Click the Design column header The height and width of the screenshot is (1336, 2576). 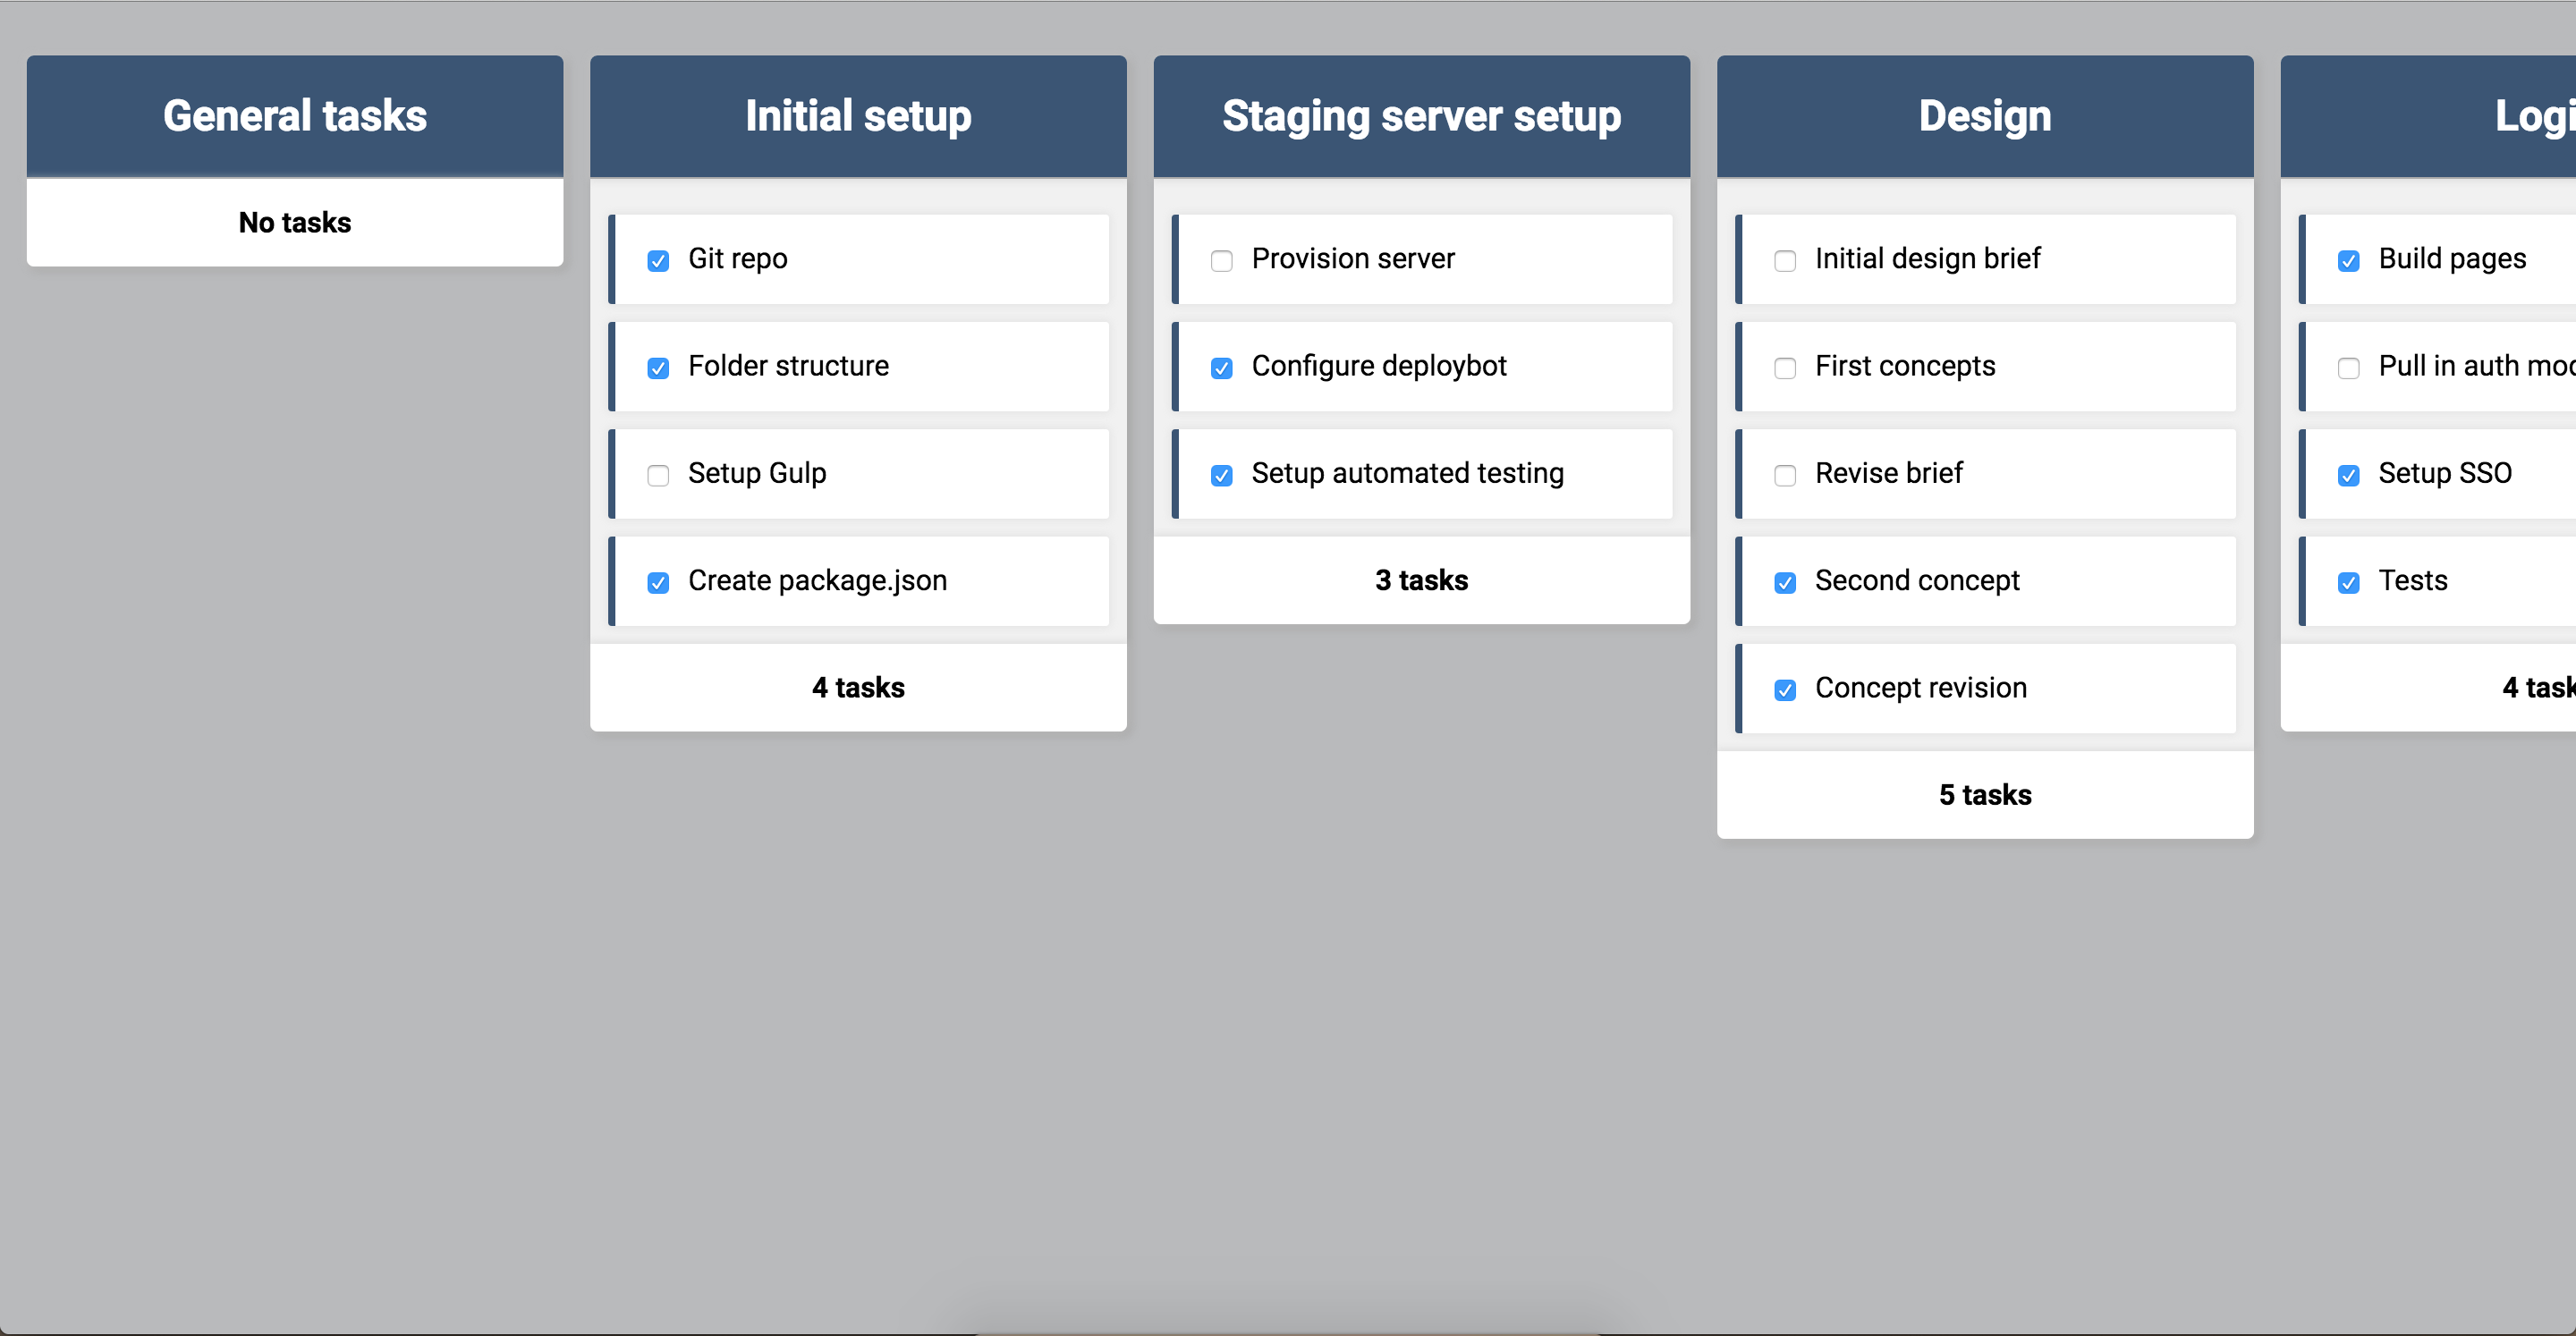pos(1985,116)
